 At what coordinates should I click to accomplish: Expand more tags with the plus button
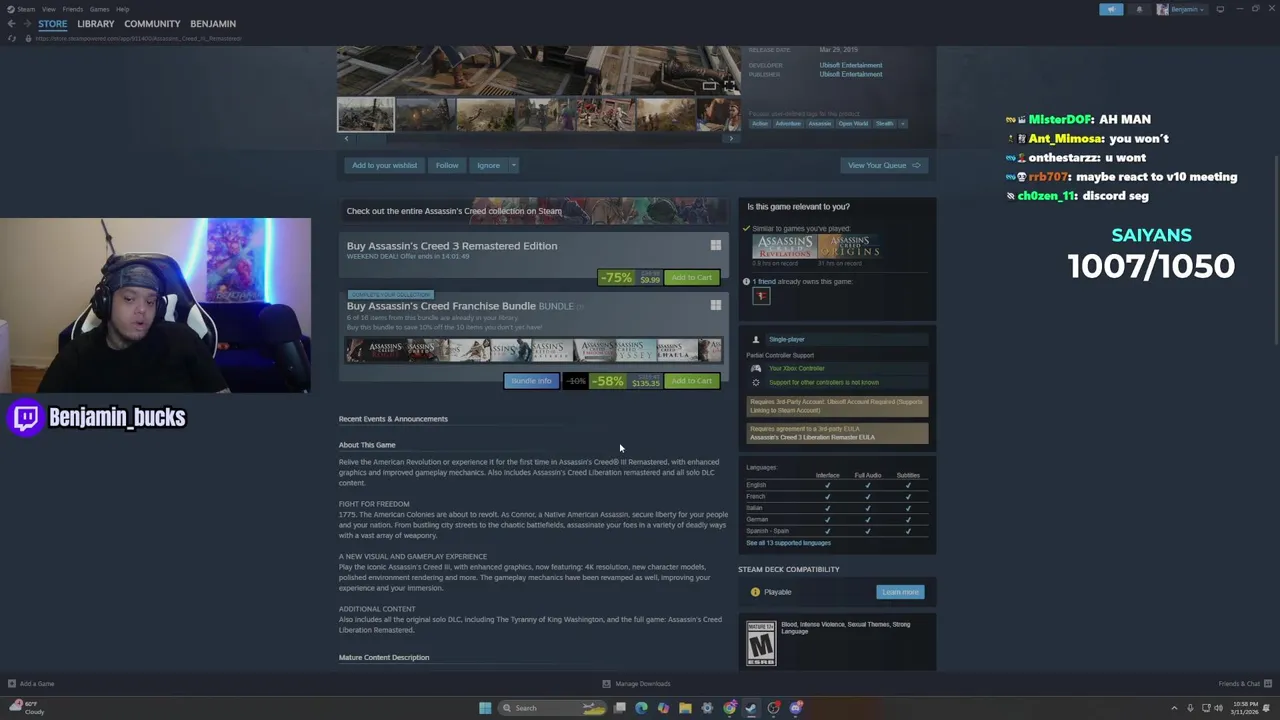pyautogui.click(x=902, y=124)
